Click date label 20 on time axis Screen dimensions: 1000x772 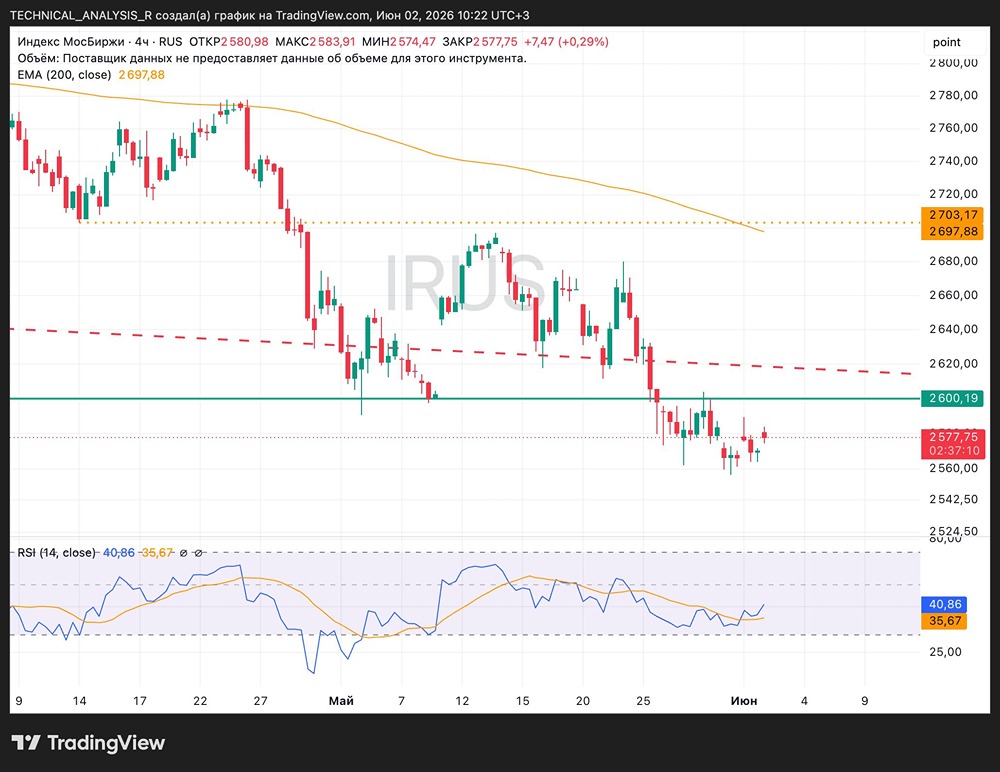coord(582,701)
